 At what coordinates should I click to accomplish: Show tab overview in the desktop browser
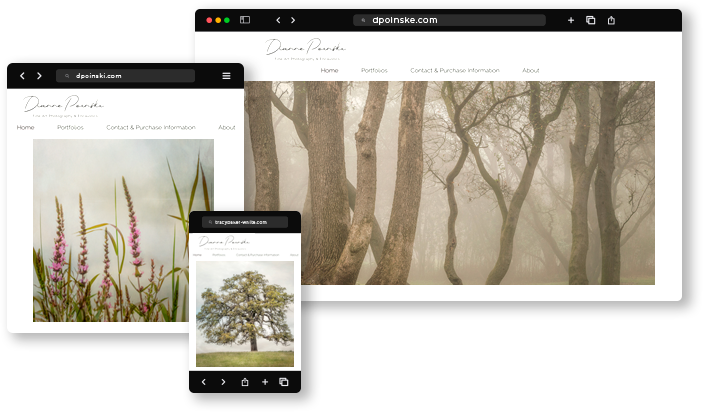(591, 20)
